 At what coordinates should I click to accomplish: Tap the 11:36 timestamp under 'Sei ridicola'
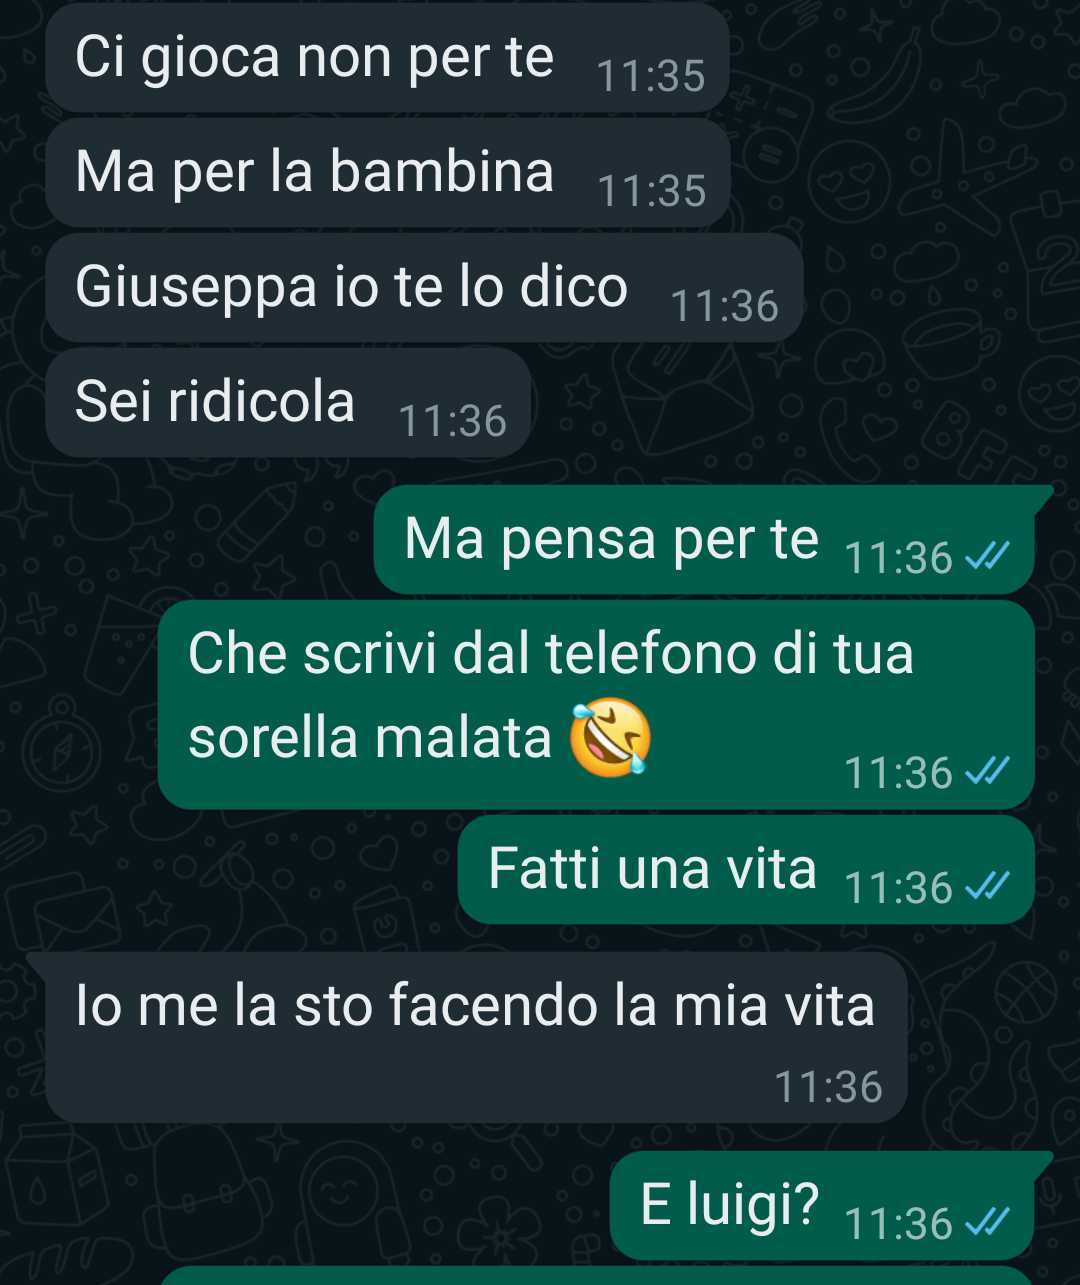tap(453, 422)
